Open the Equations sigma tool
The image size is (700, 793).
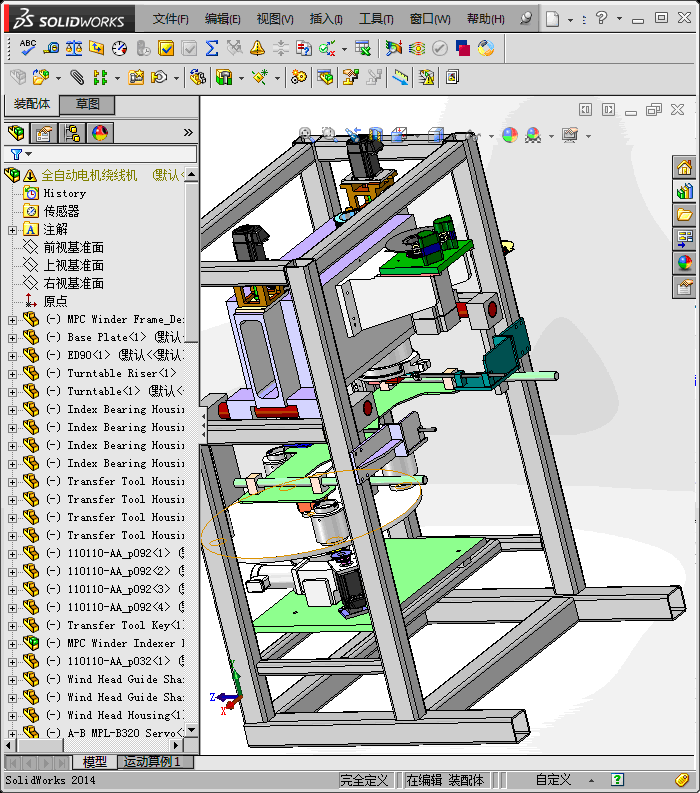coord(211,48)
